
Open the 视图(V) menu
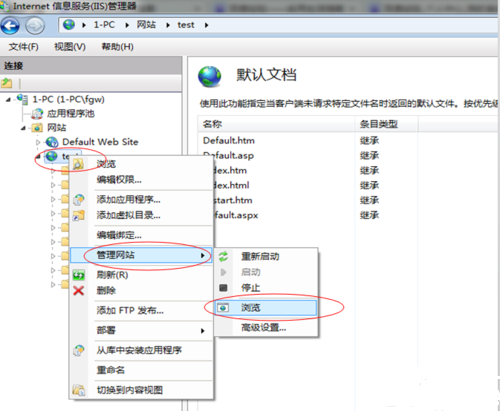coord(70,47)
